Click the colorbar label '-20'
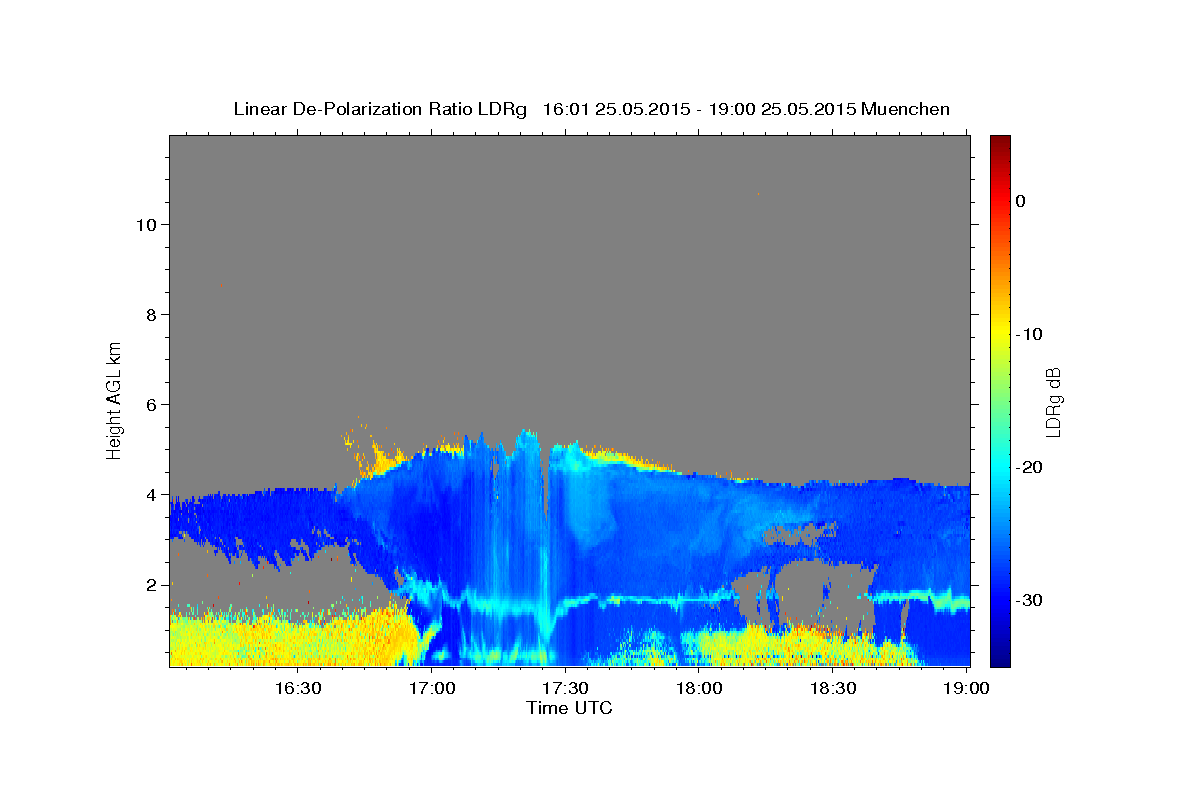Viewport: 1200px width, 800px height. point(1030,467)
